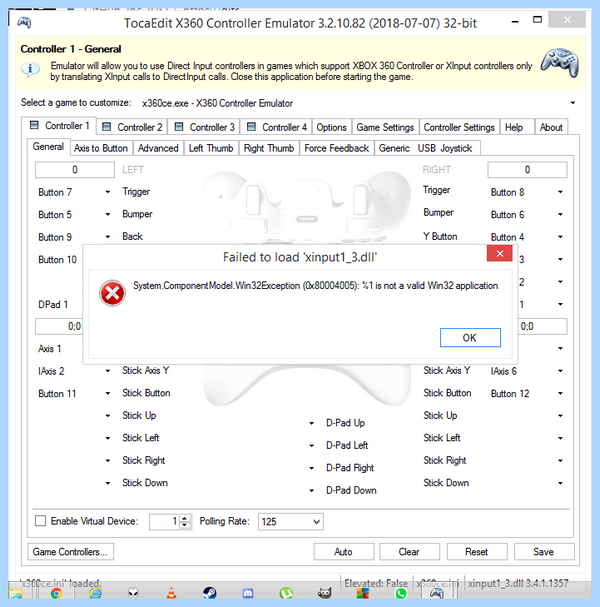
Task: Click 'xinput1_3.dll 3.4.1.1357' in status bar
Action: [518, 583]
